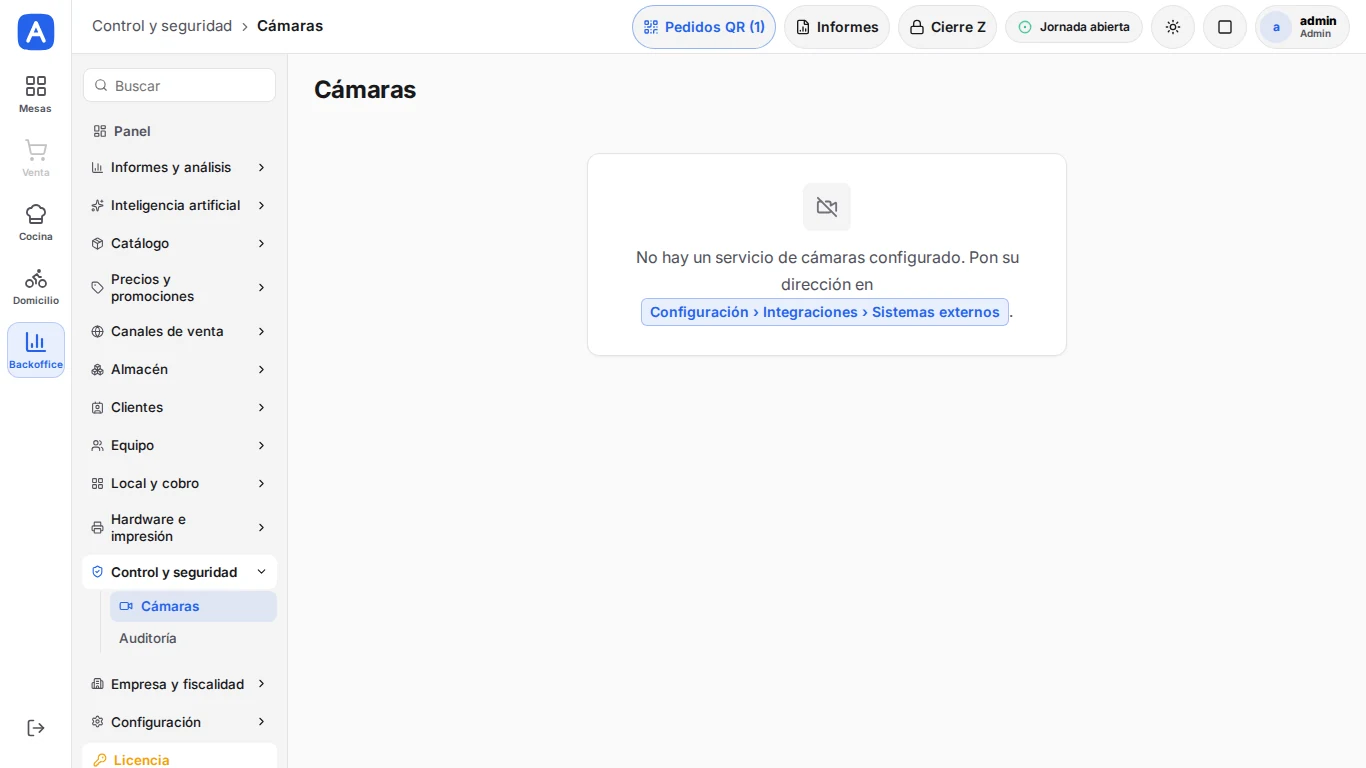Expand Informes y análisis chevron

(x=261, y=167)
